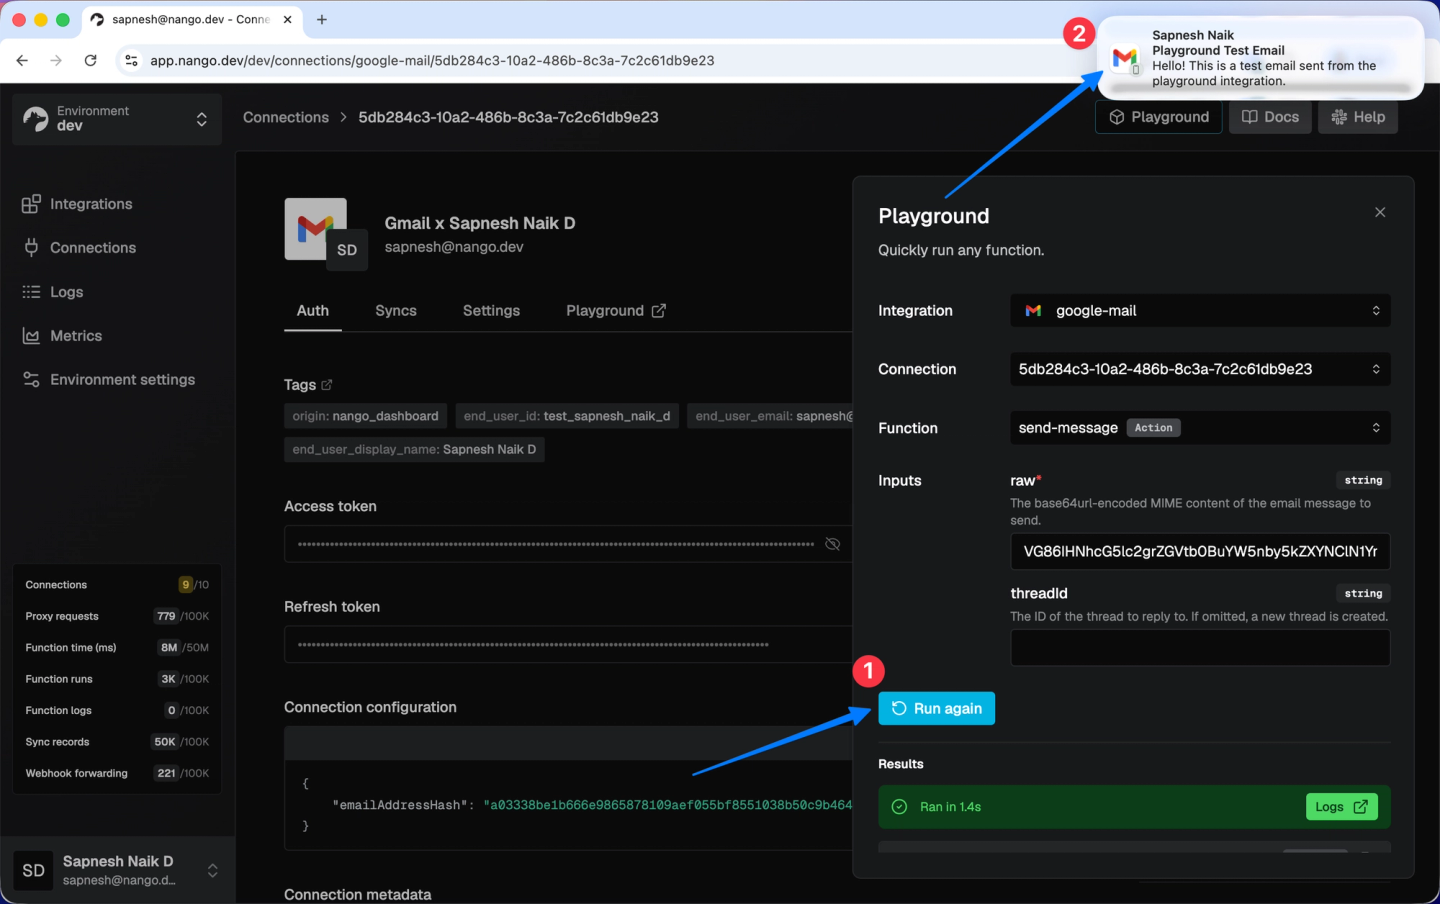Image resolution: width=1440 pixels, height=904 pixels.
Task: Switch to the Syncs tab
Action: coord(396,311)
